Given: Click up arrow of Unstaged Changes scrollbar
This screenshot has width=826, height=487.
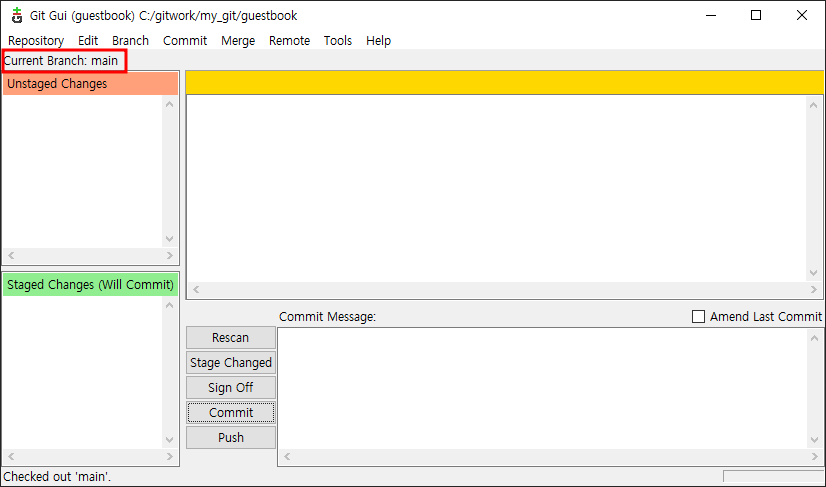Looking at the screenshot, I should click(x=170, y=104).
